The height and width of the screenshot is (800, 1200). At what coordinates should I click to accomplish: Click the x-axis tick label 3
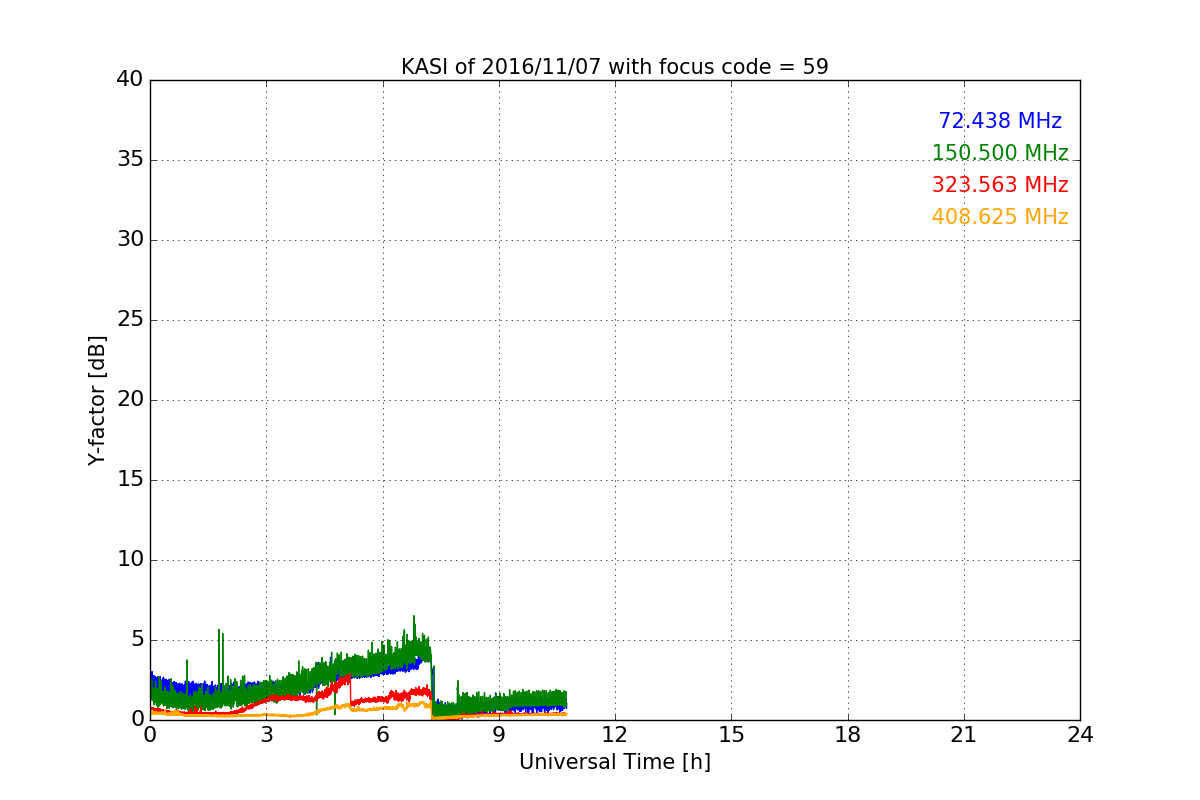[266, 735]
